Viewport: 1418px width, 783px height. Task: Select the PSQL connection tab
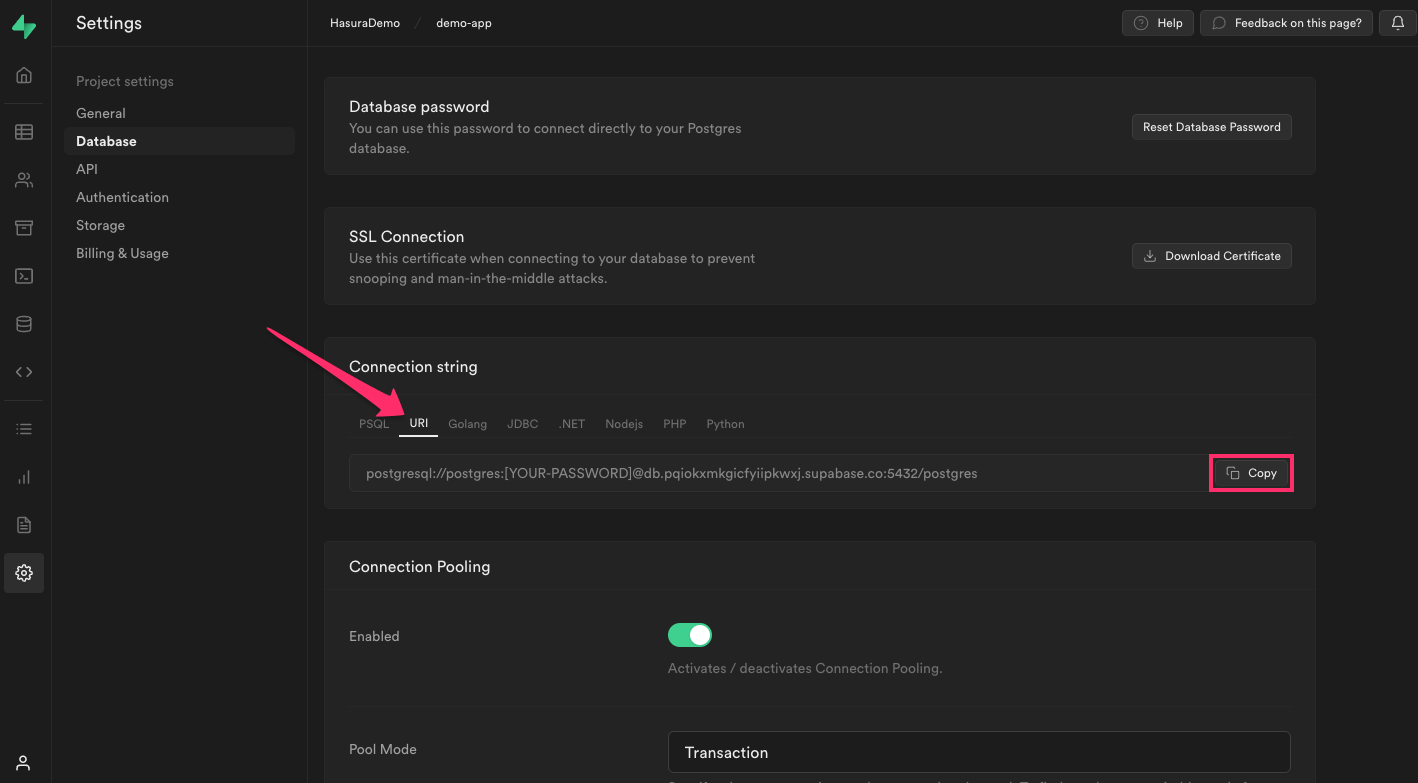(373, 423)
